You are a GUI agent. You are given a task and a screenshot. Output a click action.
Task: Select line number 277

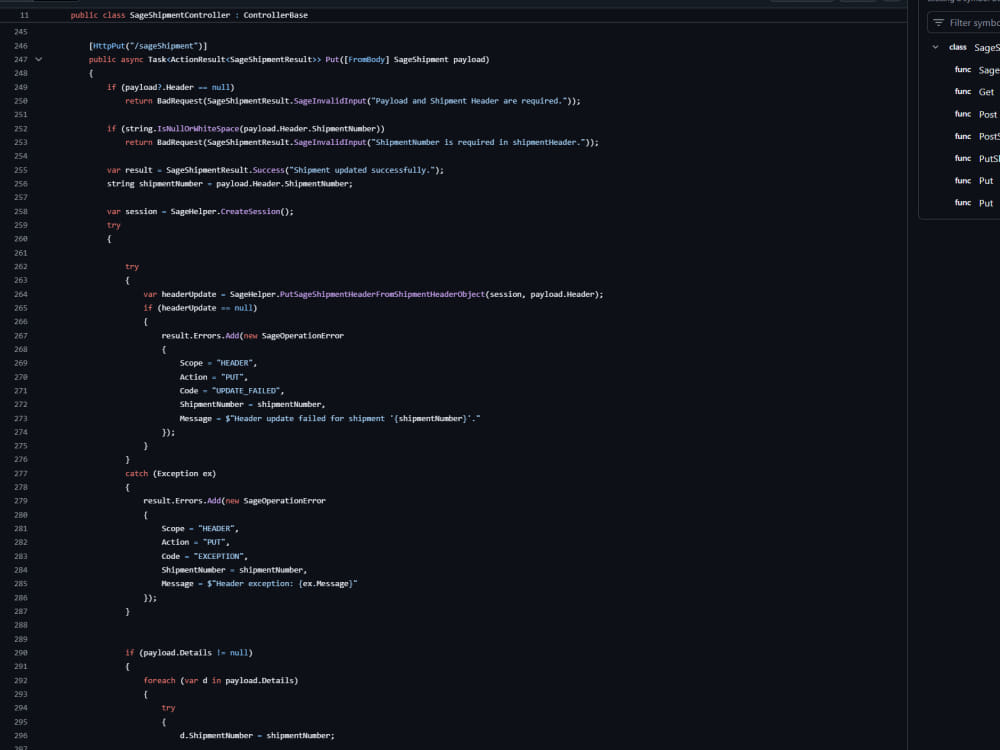21,474
